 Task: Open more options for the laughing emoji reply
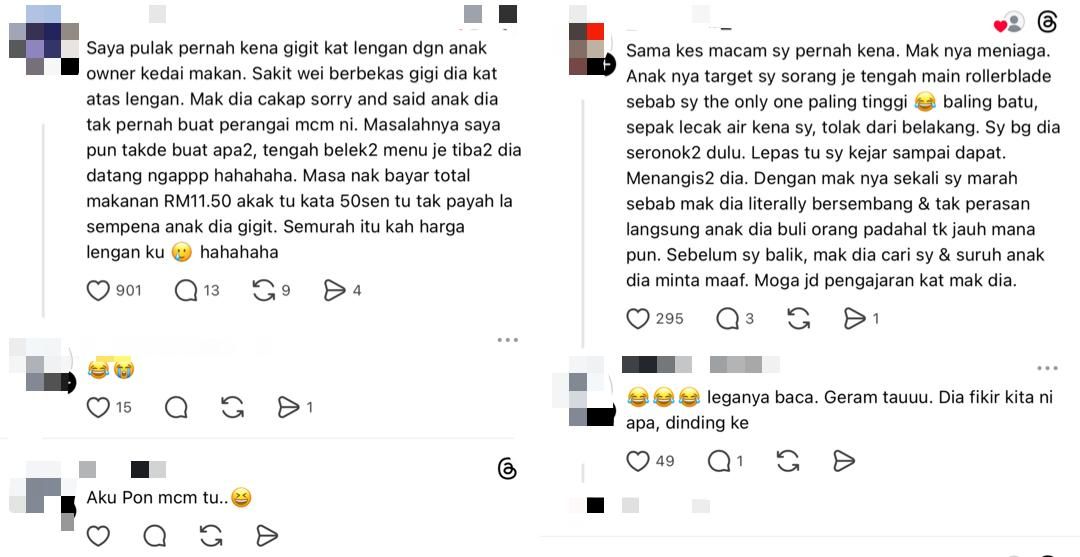tap(508, 340)
